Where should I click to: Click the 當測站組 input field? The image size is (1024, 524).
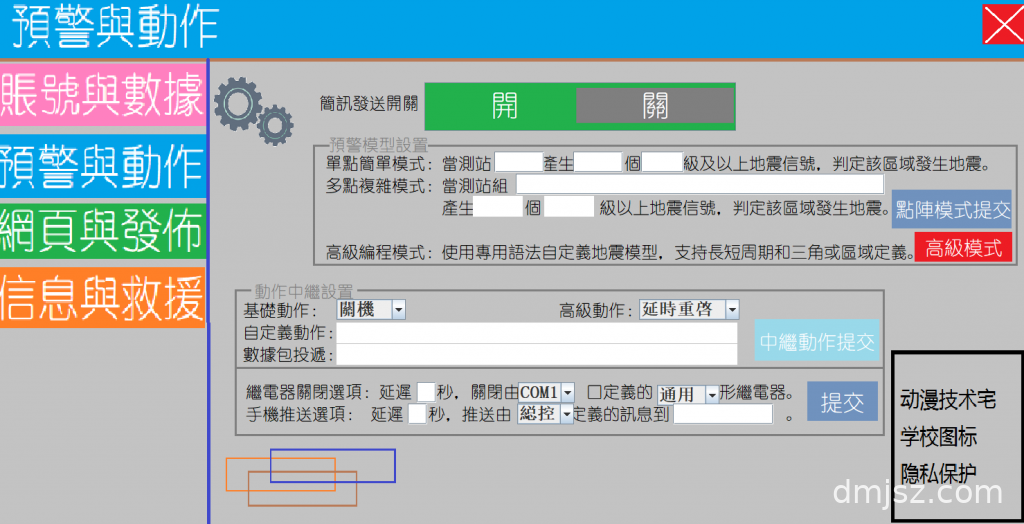tap(699, 184)
